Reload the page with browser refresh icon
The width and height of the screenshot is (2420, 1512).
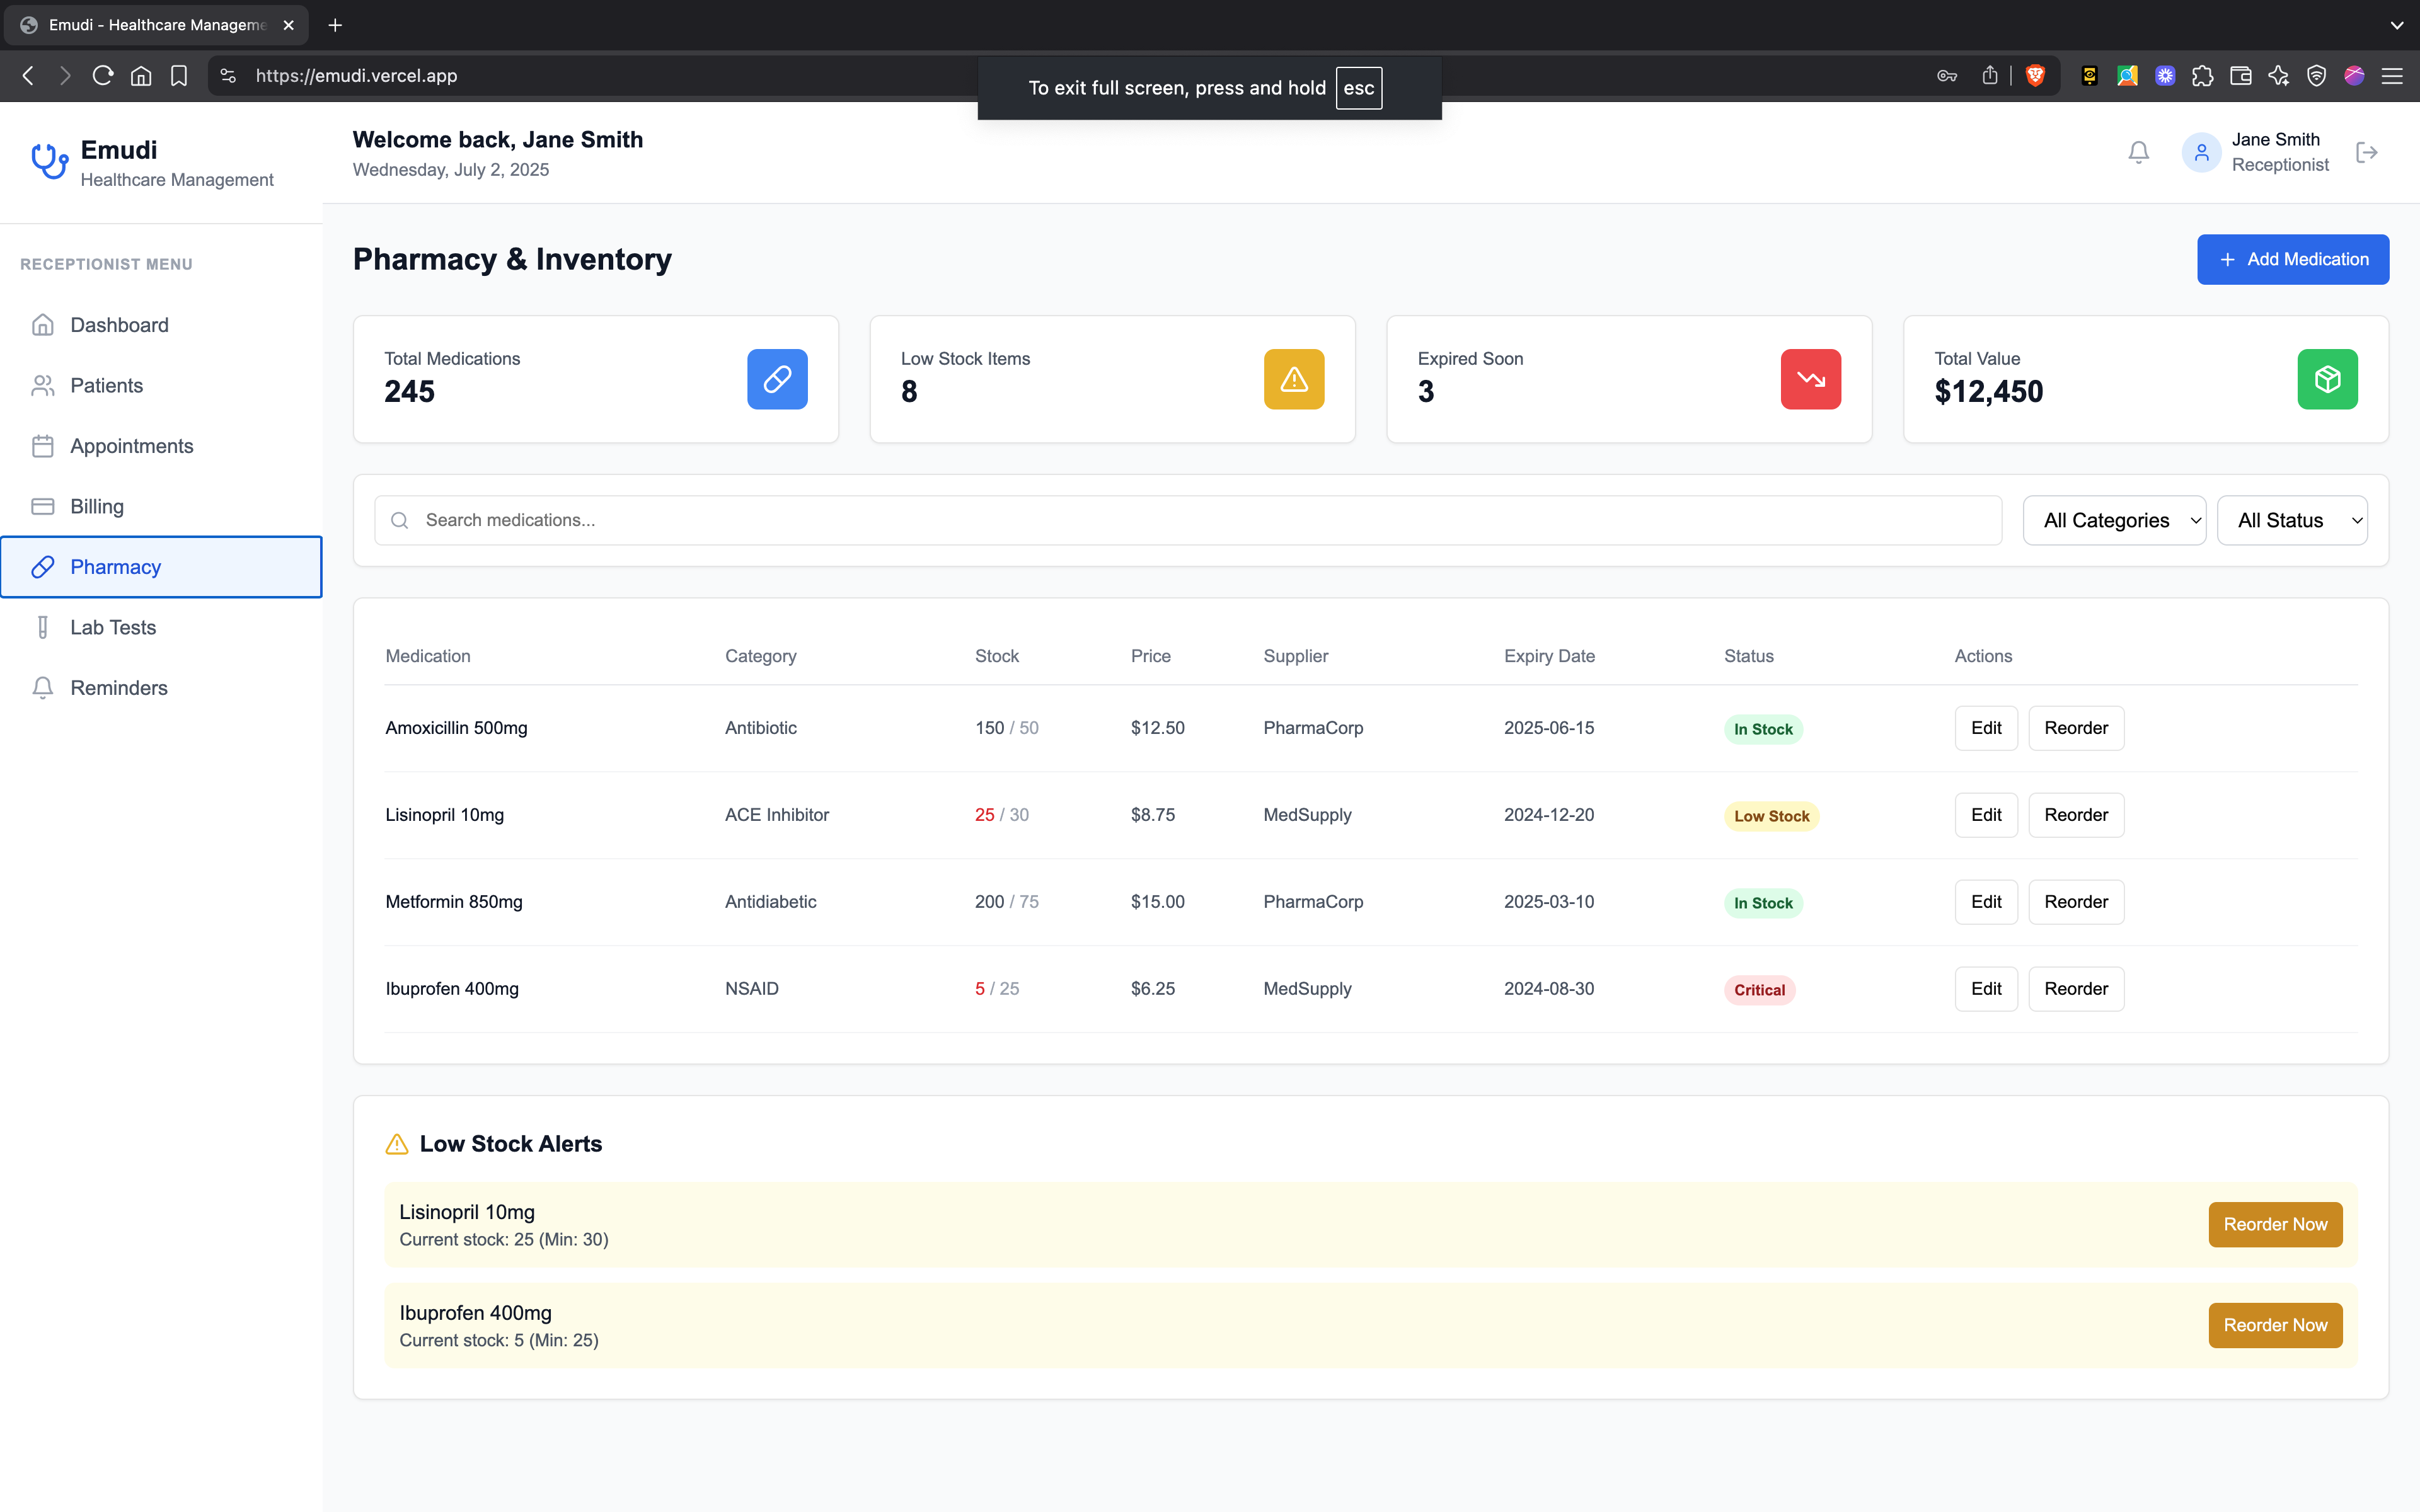[102, 76]
